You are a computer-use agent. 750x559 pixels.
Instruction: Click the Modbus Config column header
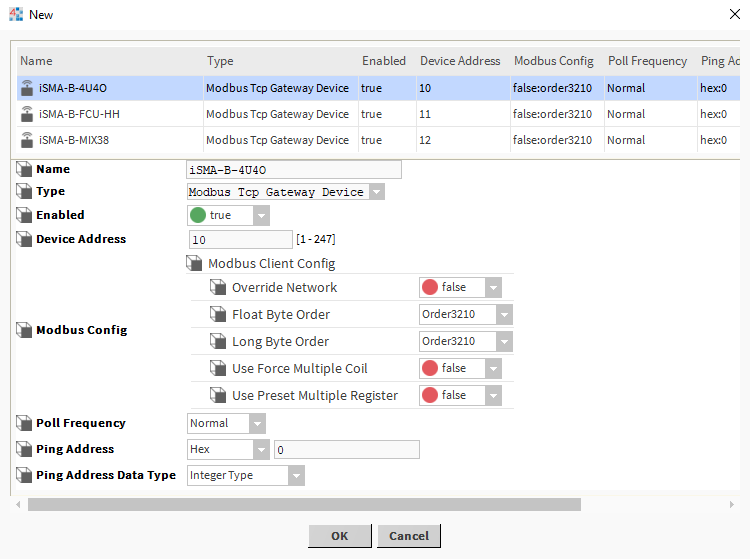click(x=553, y=61)
